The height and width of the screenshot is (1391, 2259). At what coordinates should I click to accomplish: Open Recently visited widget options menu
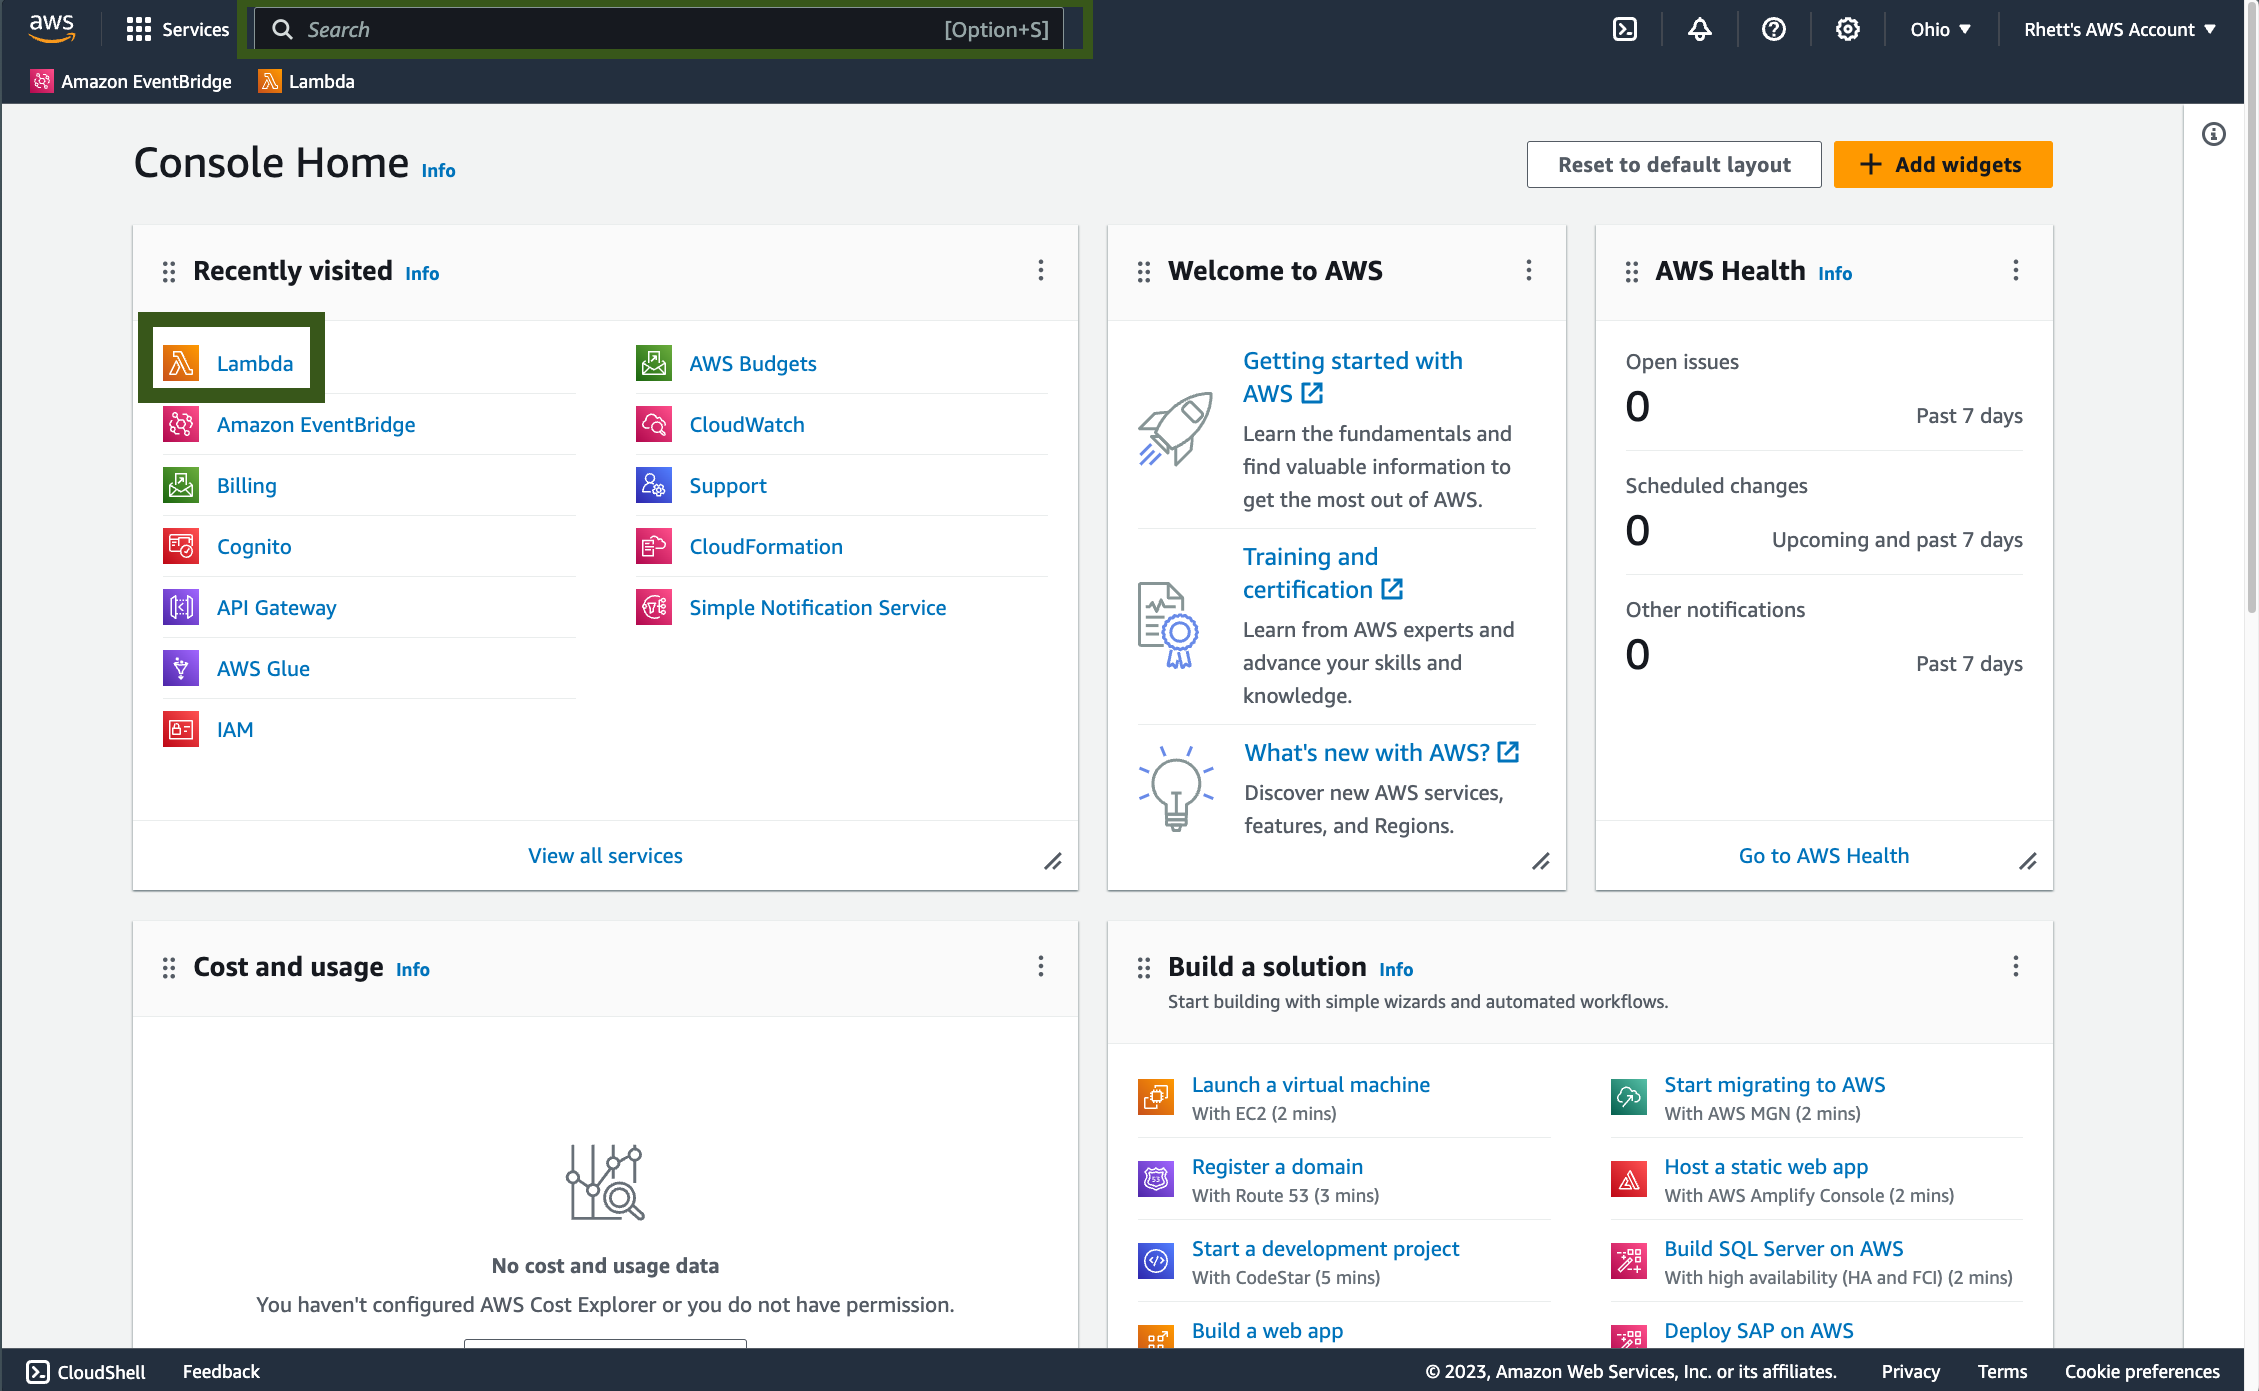(x=1040, y=270)
